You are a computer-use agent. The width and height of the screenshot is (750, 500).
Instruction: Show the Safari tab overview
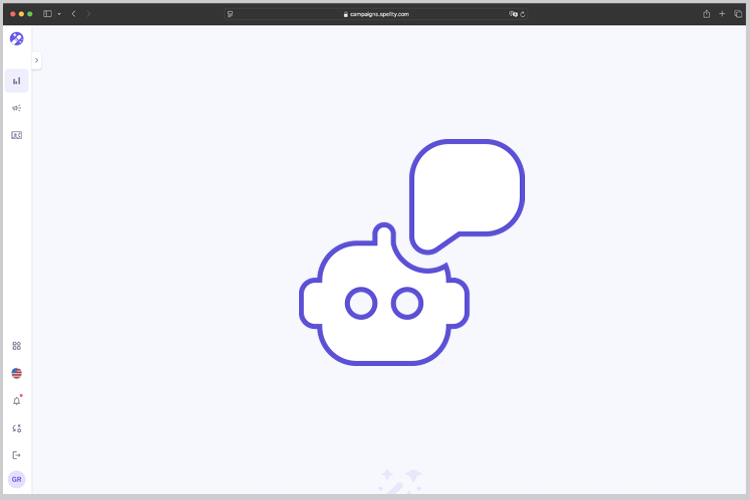[738, 14]
